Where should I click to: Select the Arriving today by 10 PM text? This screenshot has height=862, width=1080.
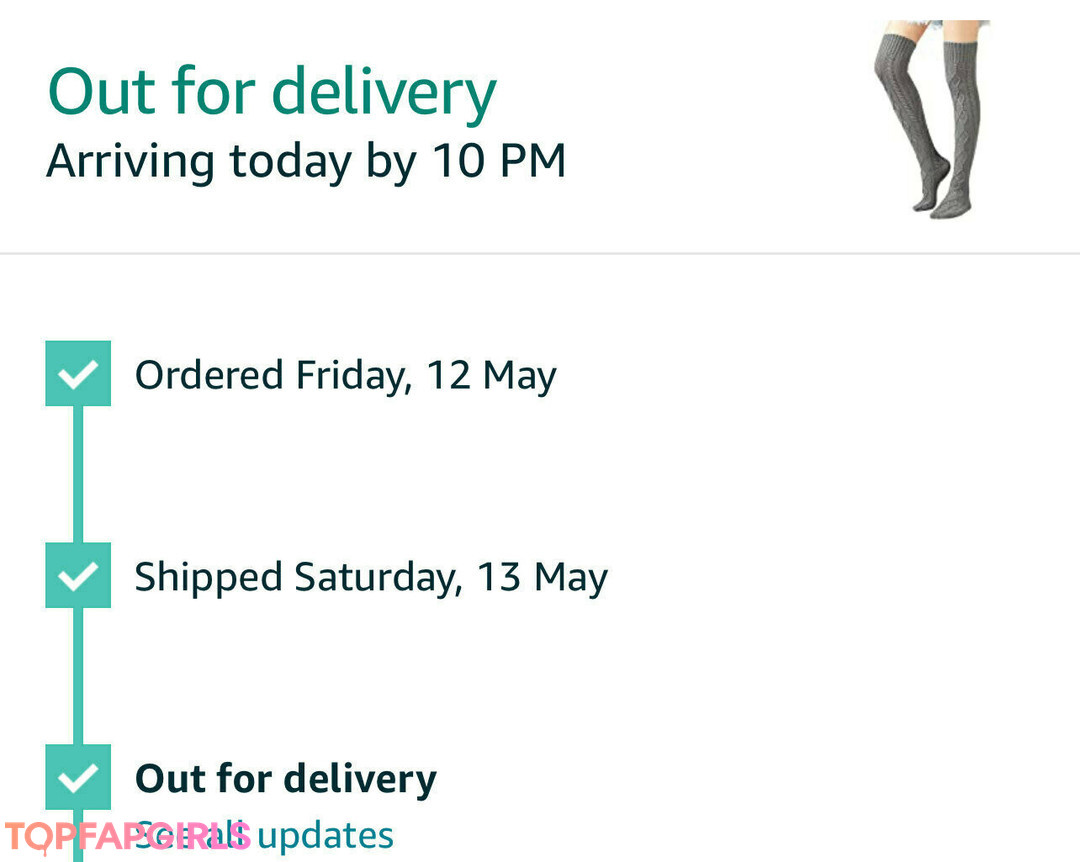[306, 161]
